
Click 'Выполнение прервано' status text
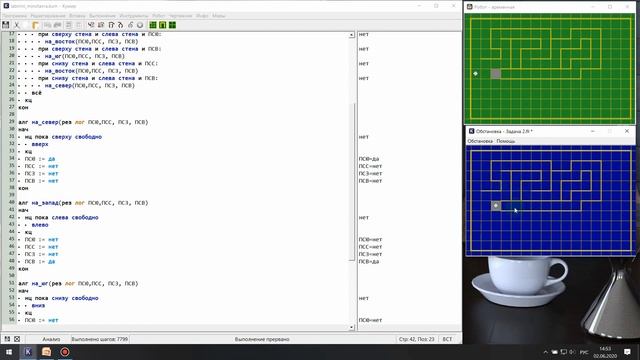(x=262, y=339)
